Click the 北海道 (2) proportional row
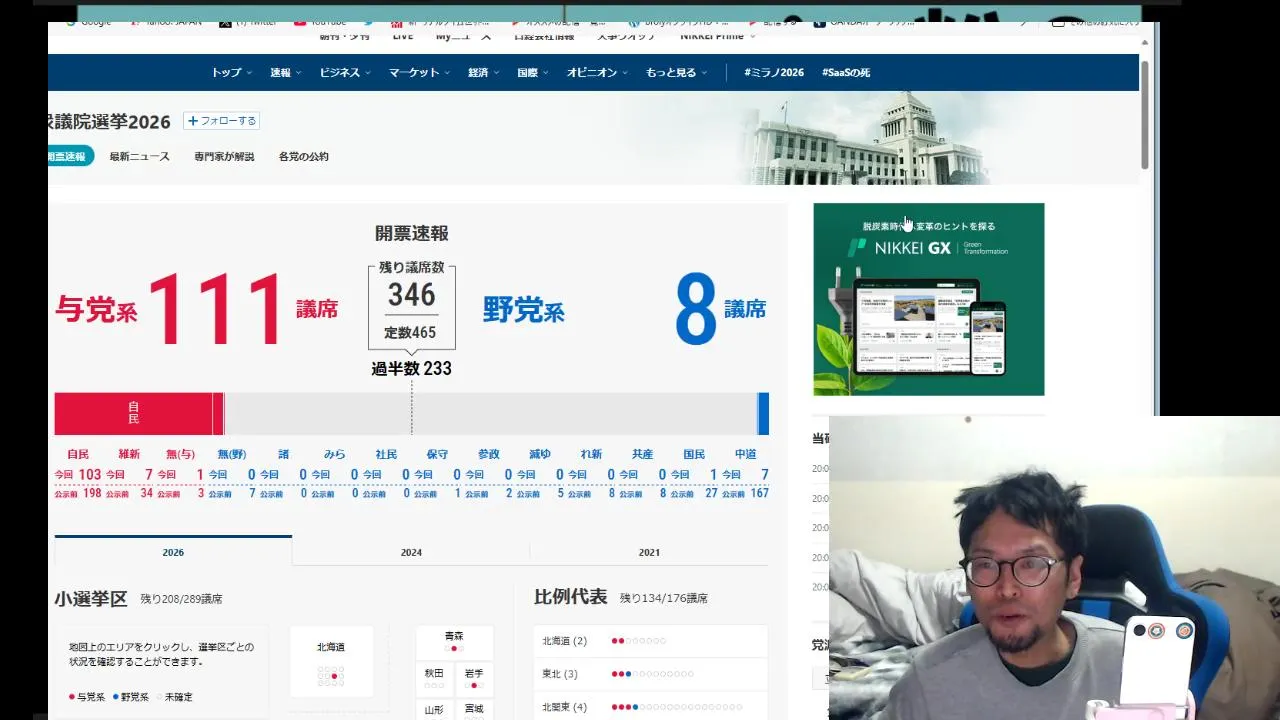 [650, 641]
